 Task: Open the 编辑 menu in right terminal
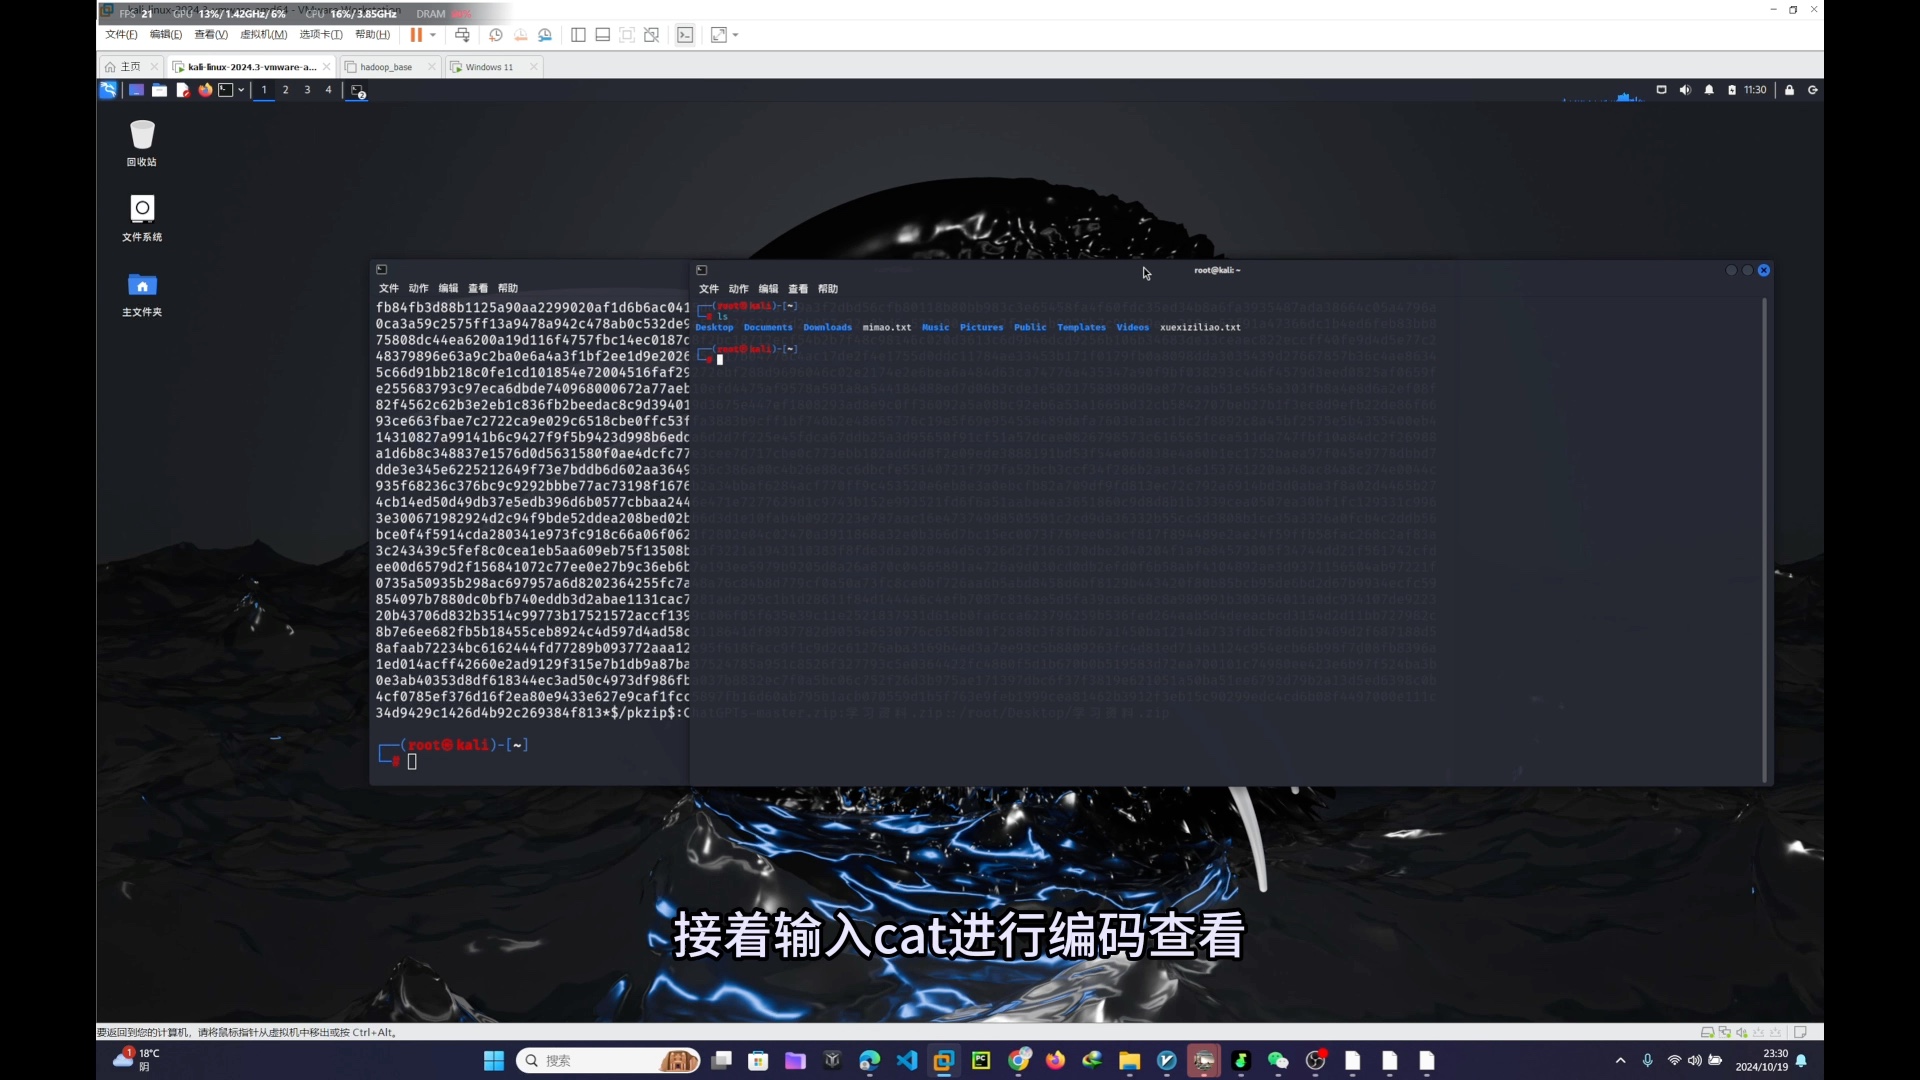point(768,289)
